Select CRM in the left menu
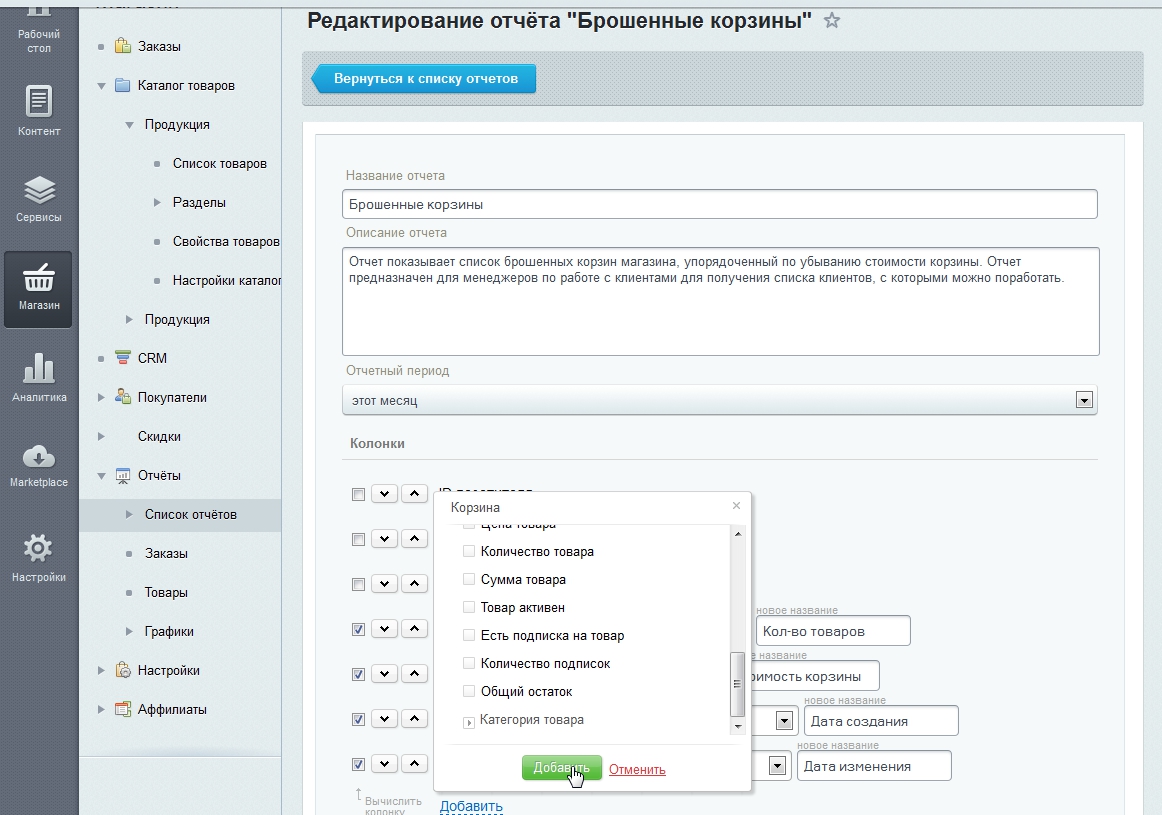The height and width of the screenshot is (815, 1162). (152, 358)
